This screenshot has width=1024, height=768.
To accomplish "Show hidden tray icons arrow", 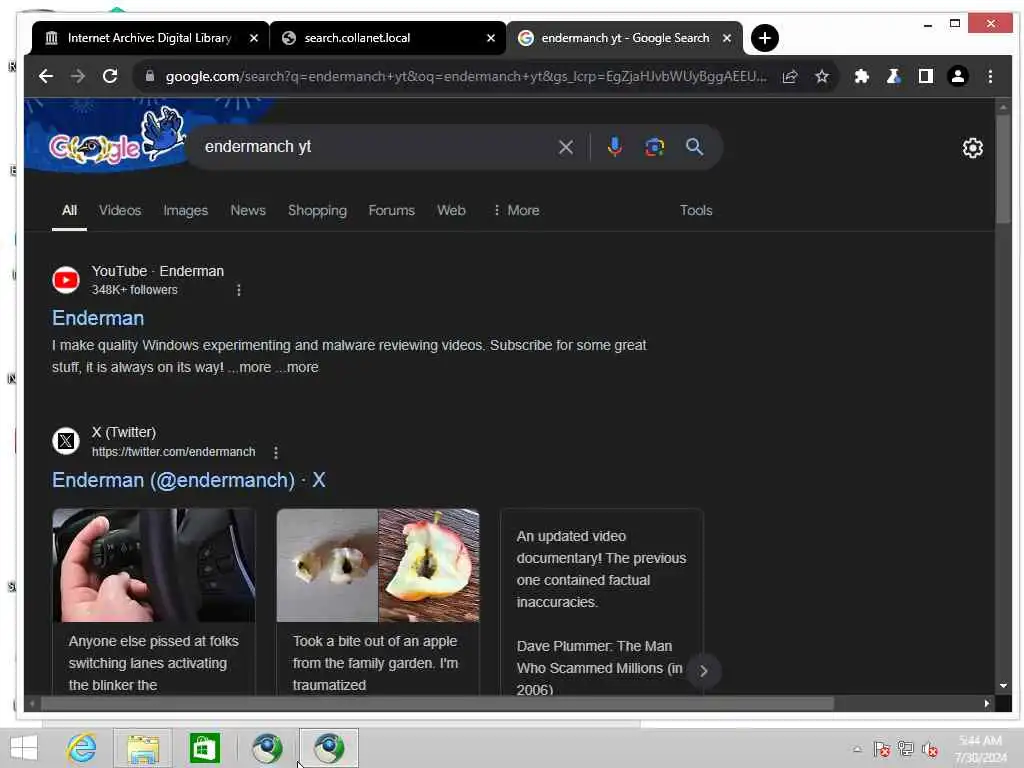I will click(x=857, y=749).
